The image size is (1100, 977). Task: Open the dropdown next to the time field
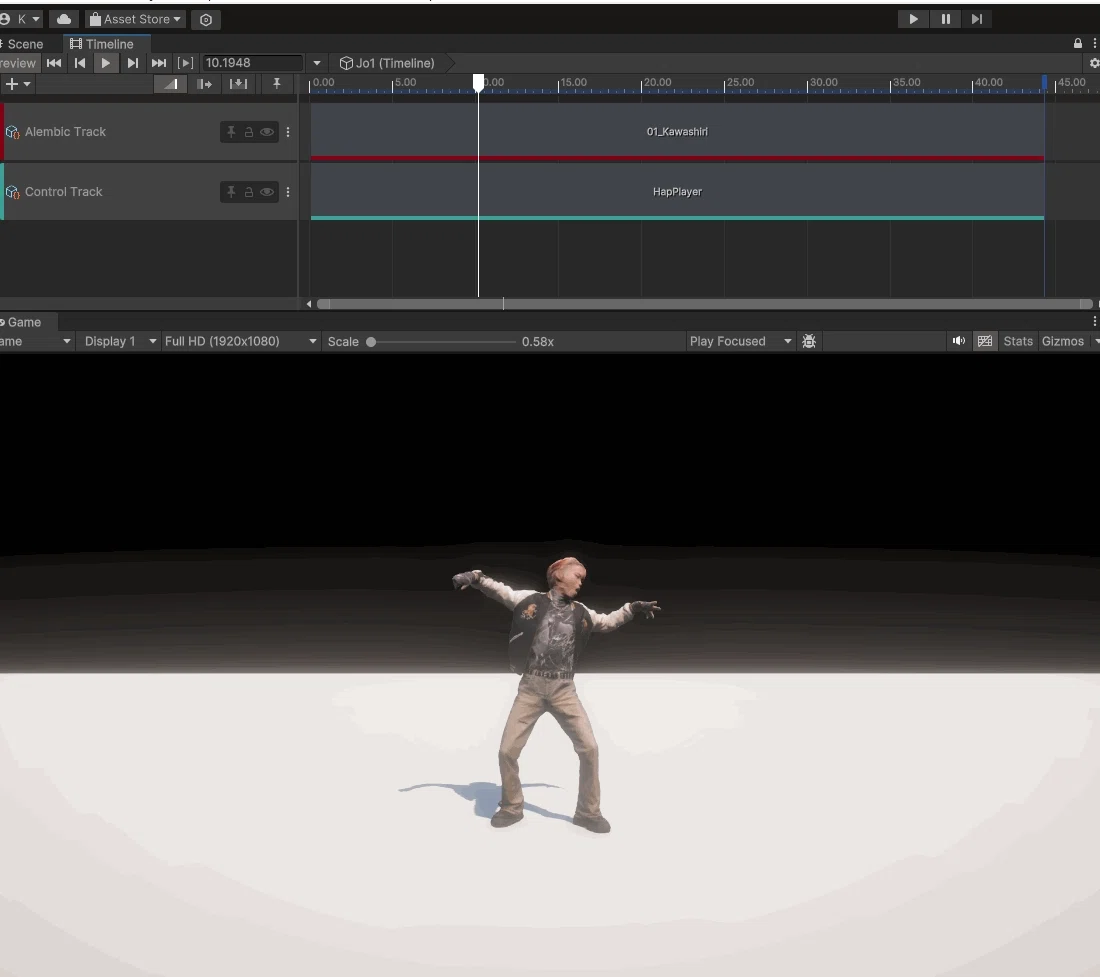click(x=317, y=63)
